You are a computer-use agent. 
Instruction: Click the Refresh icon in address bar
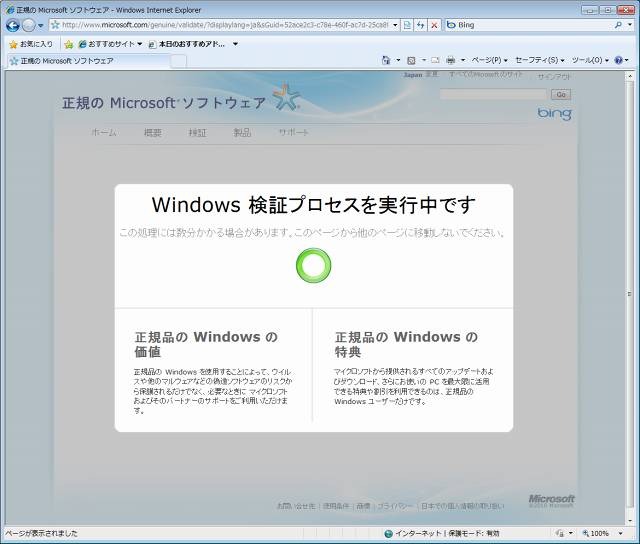click(420, 25)
